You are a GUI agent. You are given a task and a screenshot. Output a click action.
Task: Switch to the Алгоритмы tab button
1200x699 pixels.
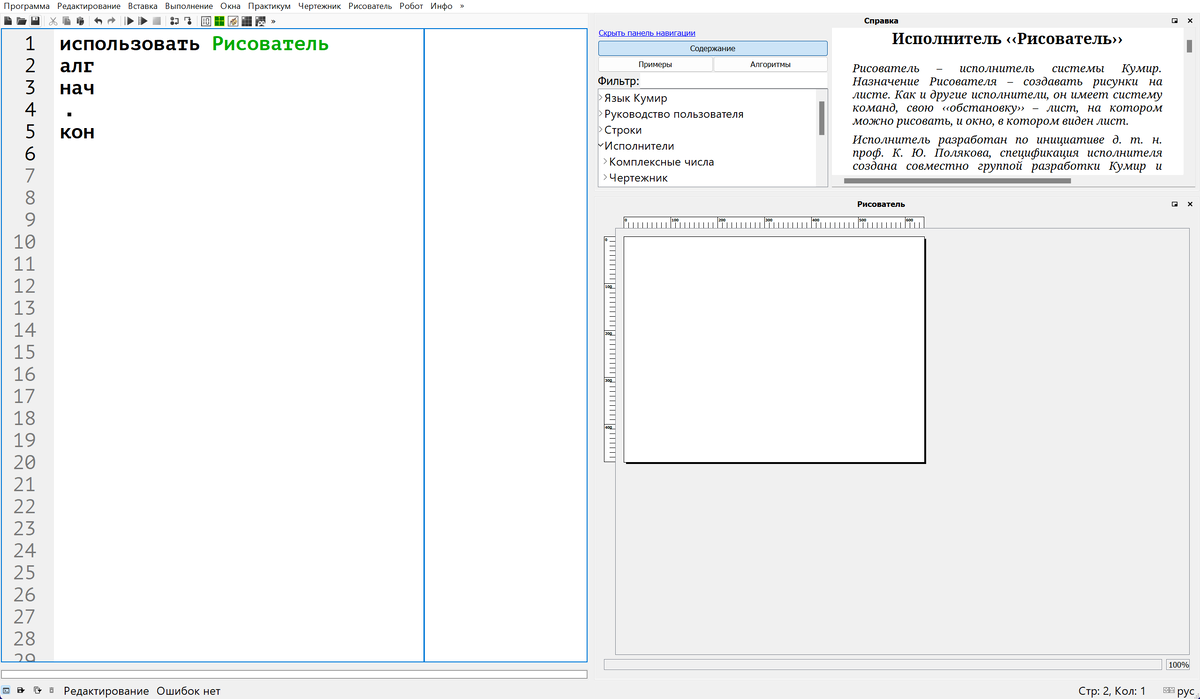[771, 64]
